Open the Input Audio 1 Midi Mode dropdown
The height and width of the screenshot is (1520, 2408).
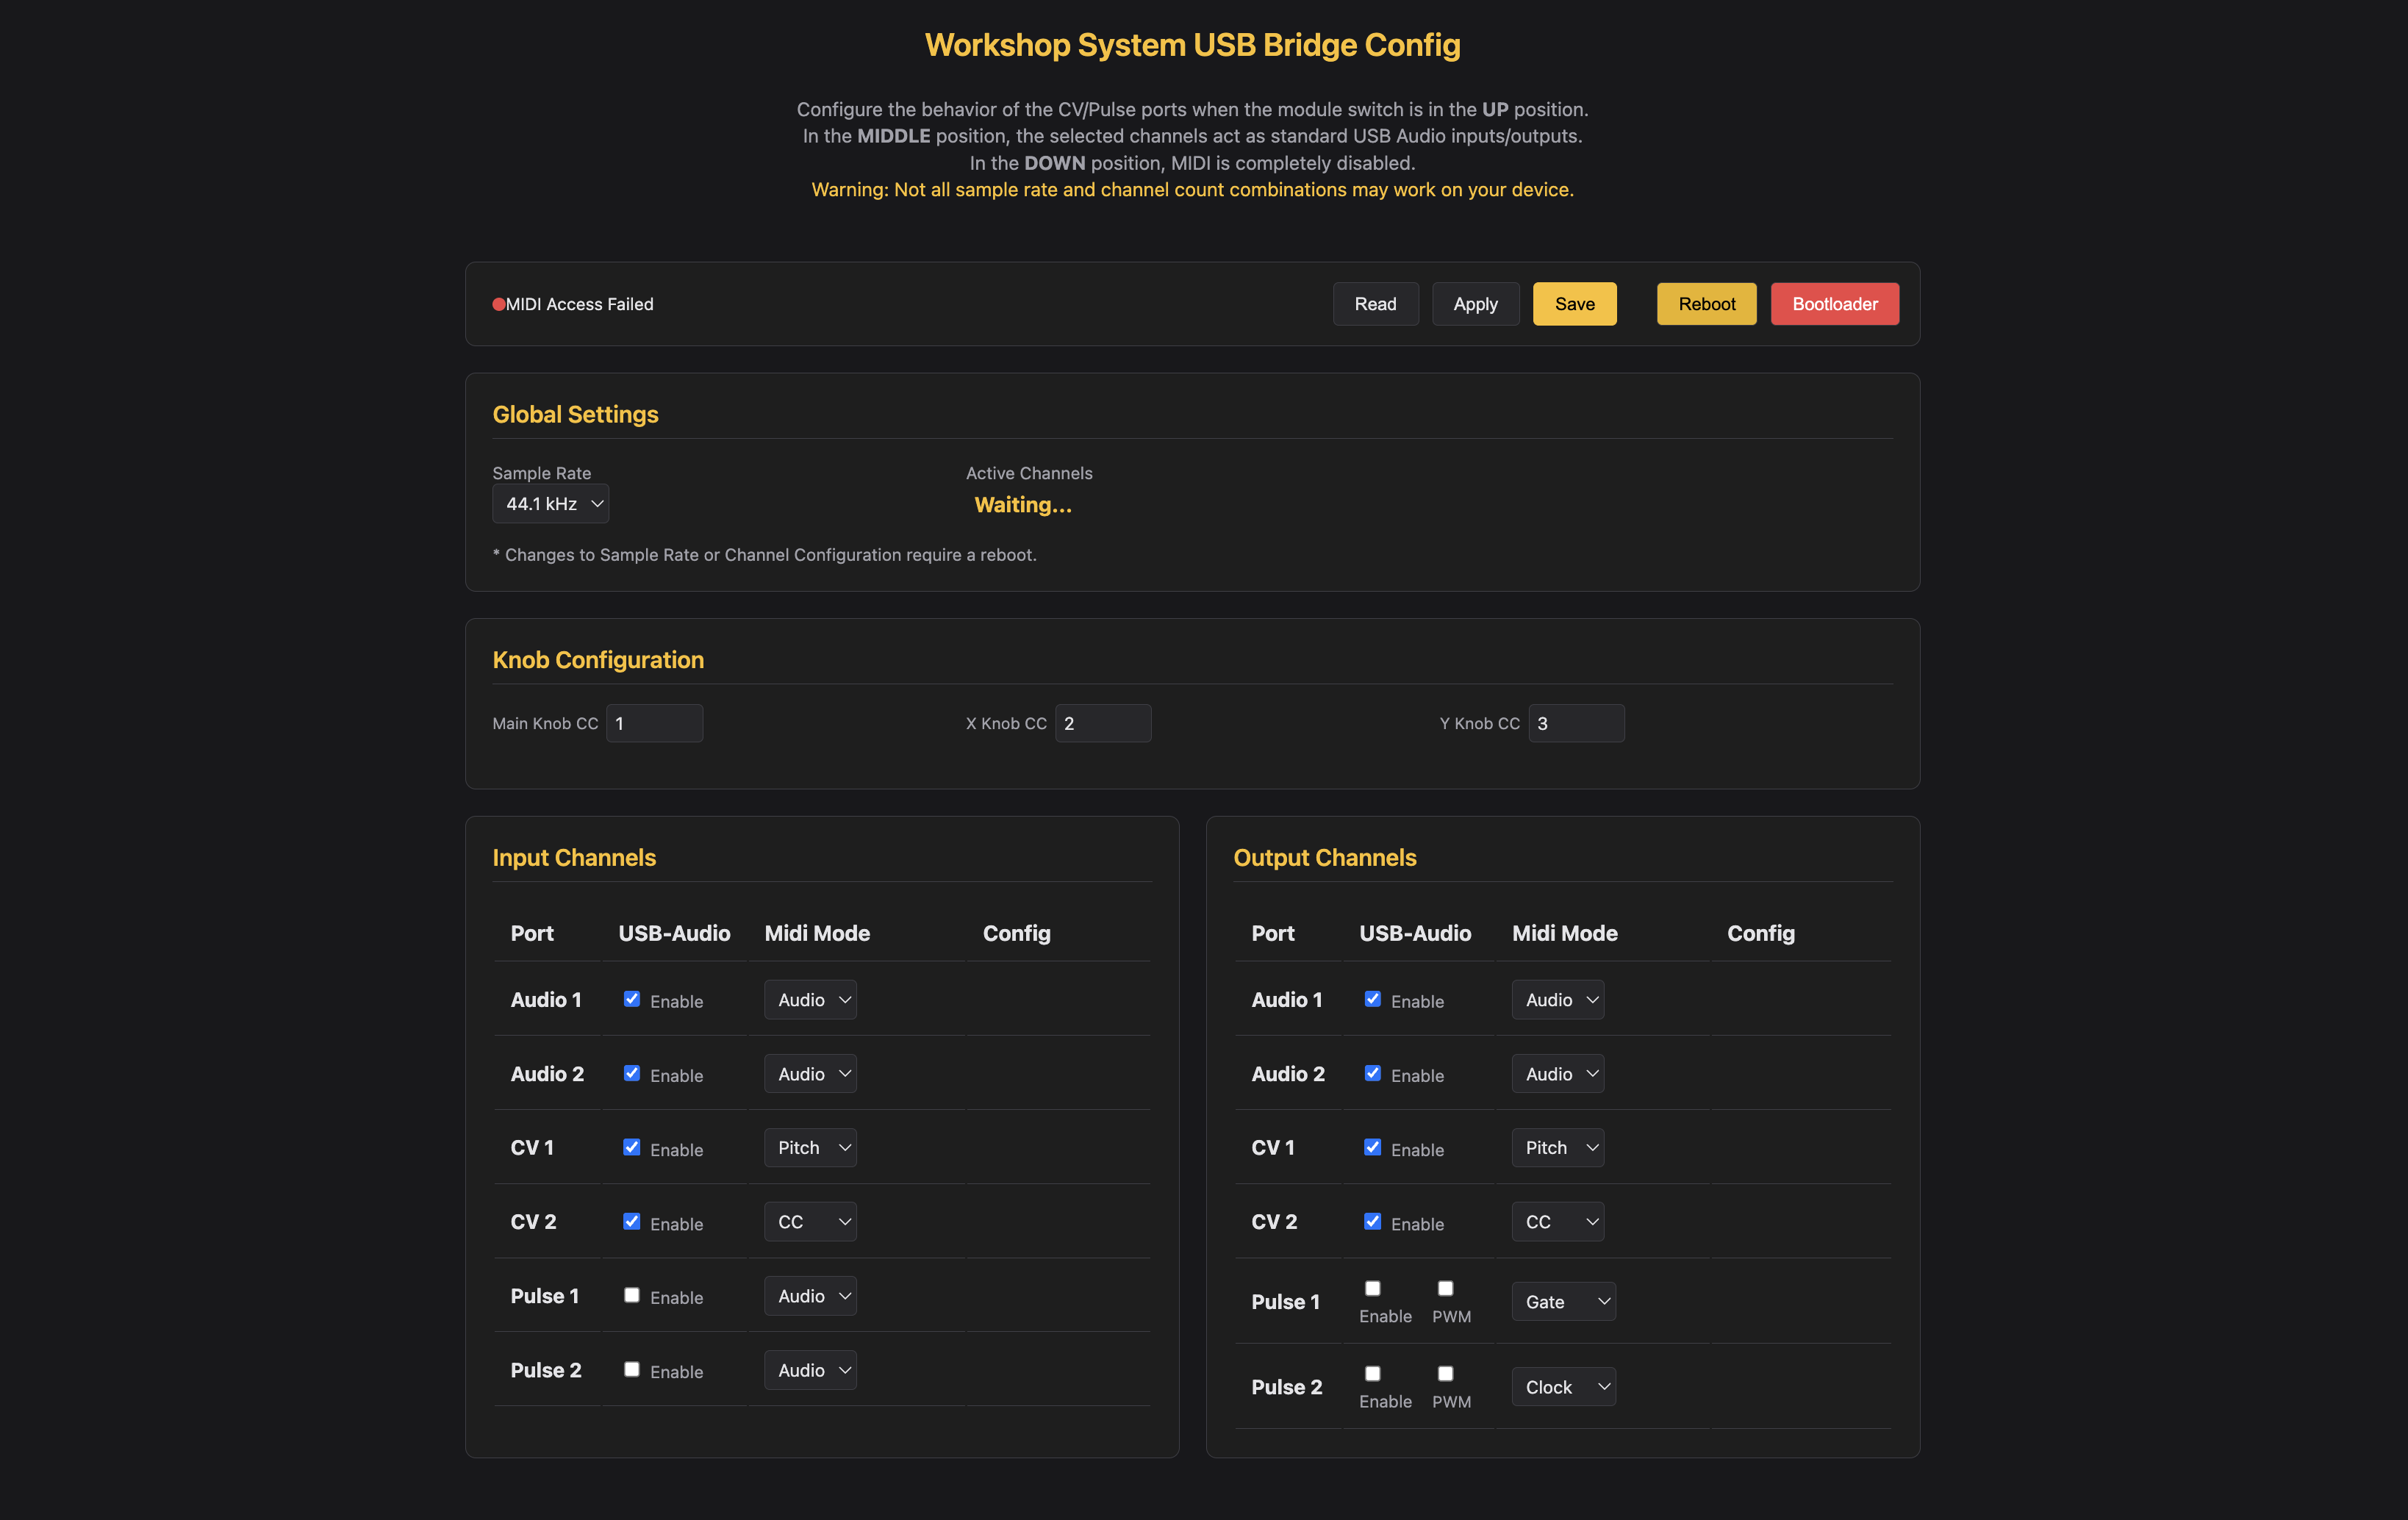coord(810,1000)
